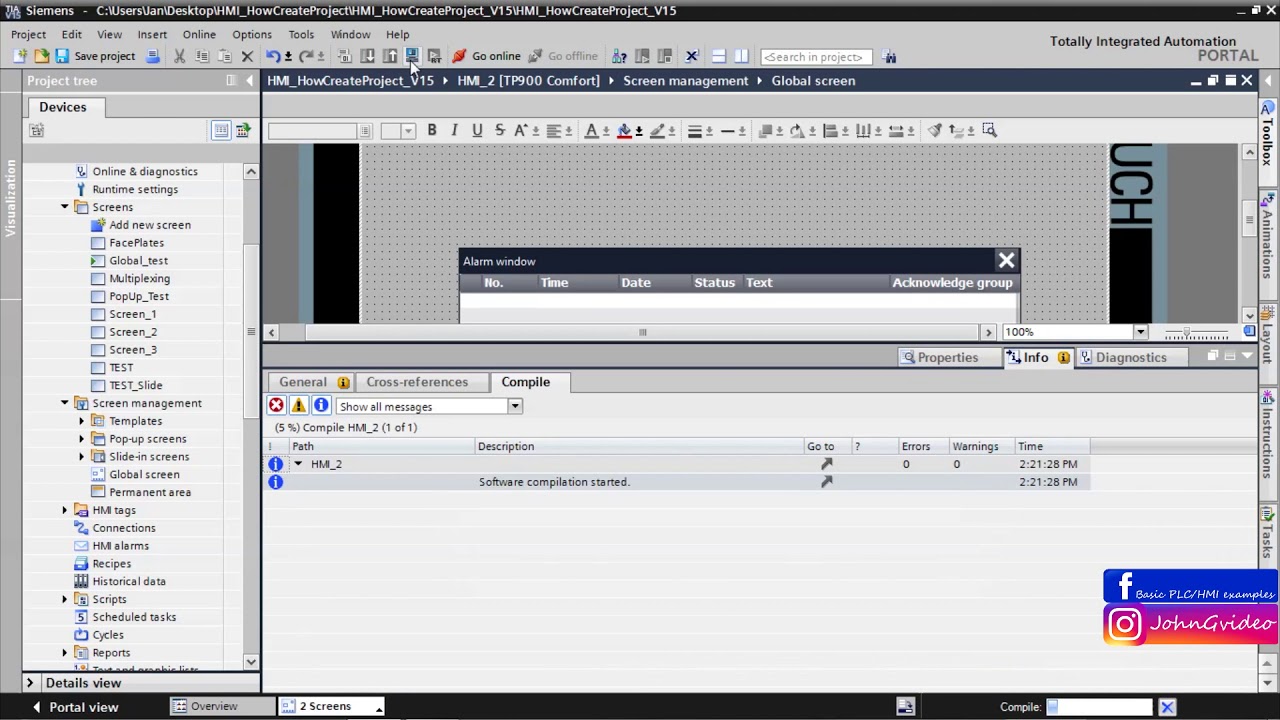Click the Split editor vertically icon
Screen dimensions: 1280x720
[741, 57]
